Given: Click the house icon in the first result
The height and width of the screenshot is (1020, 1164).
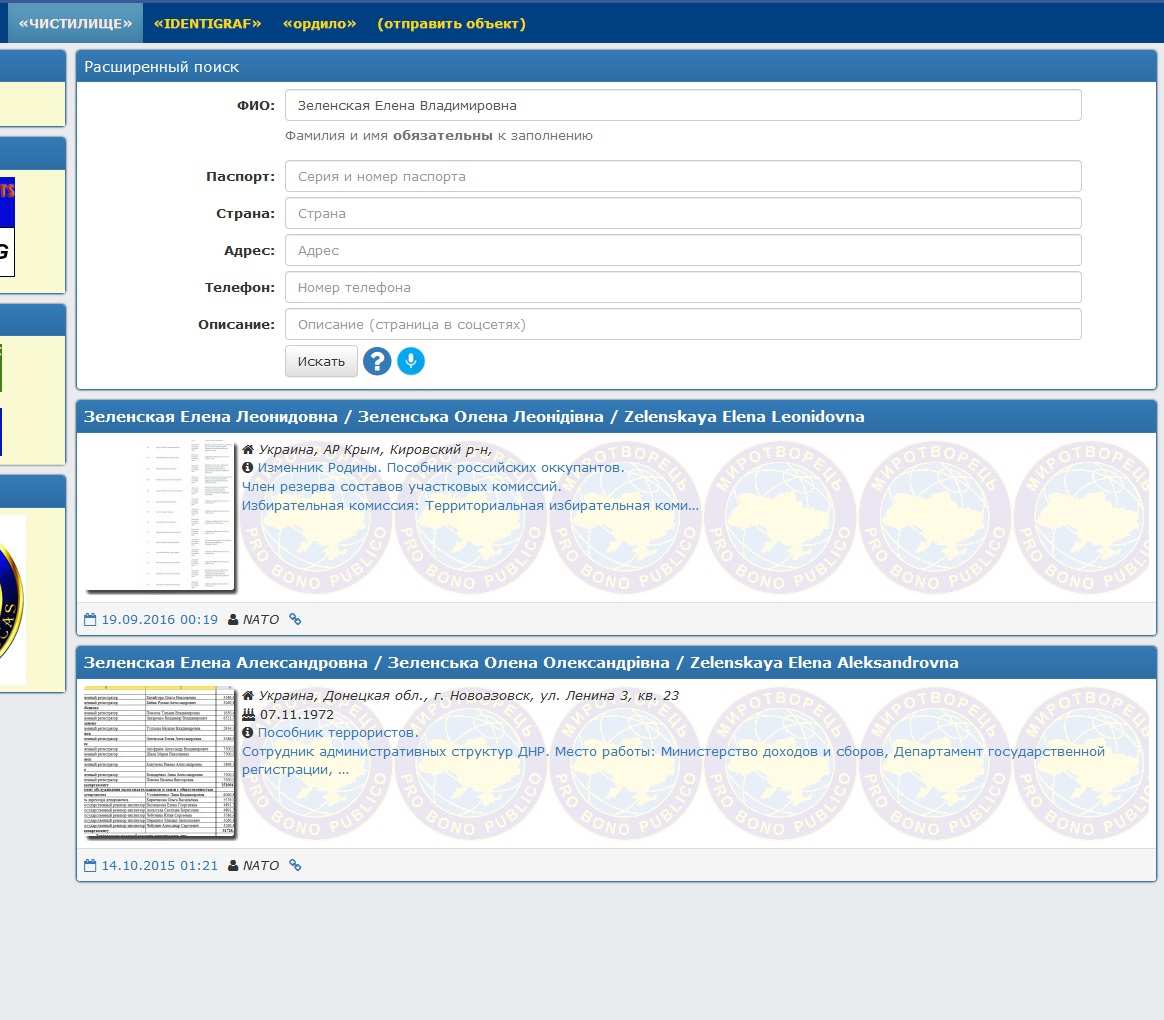Looking at the screenshot, I should pos(248,450).
